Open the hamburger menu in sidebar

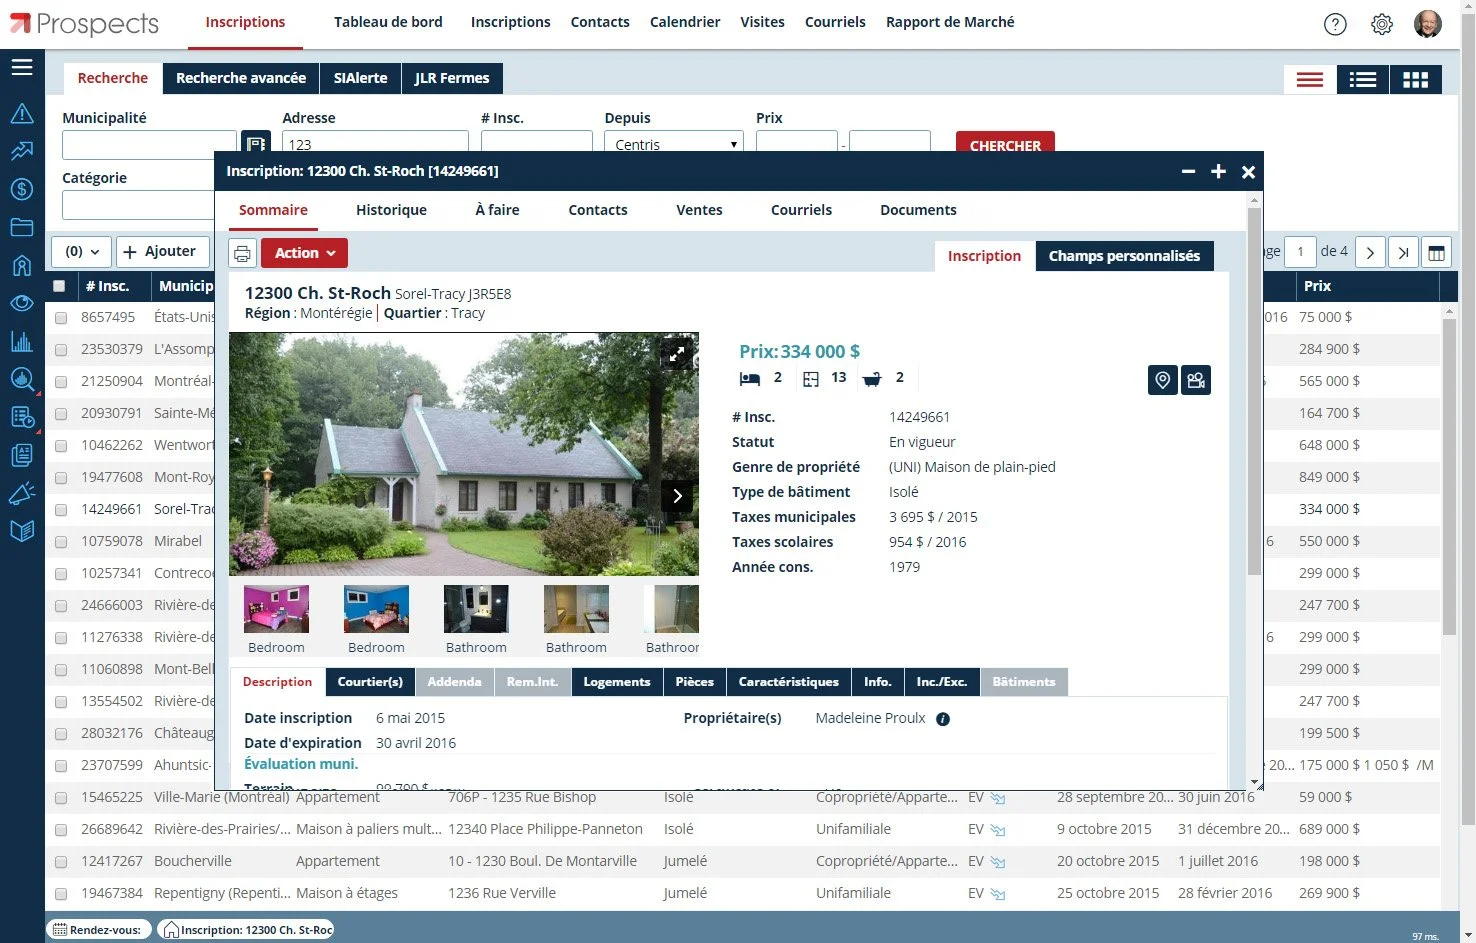point(22,67)
